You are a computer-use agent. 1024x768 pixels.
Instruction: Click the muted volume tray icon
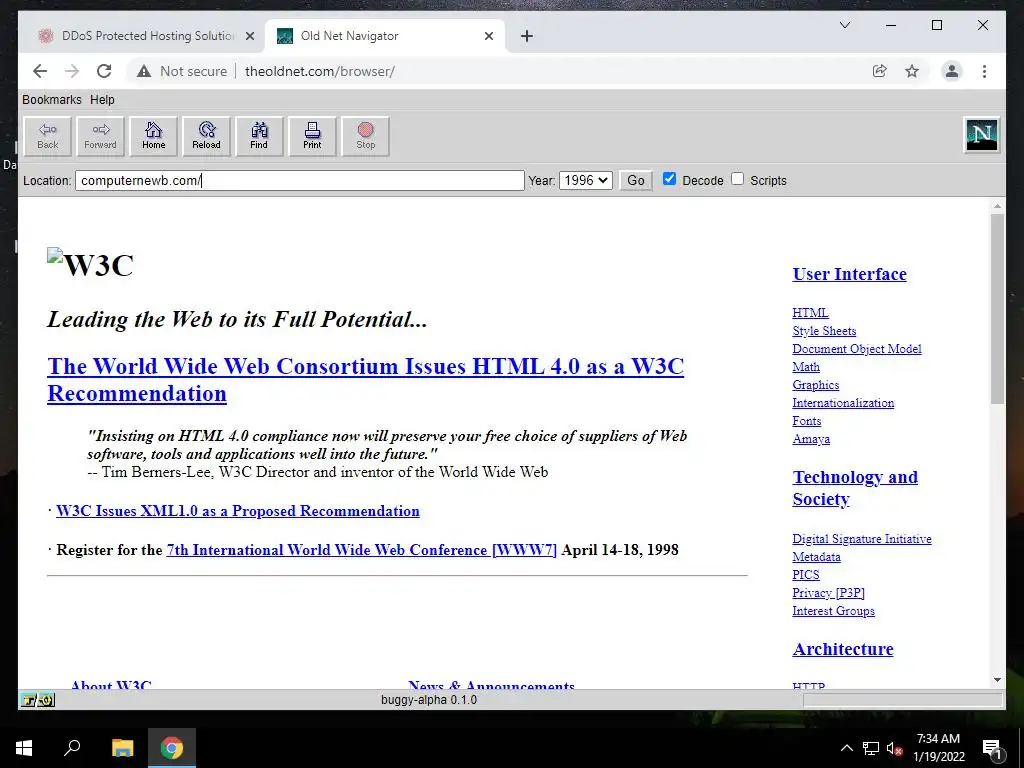coord(894,748)
